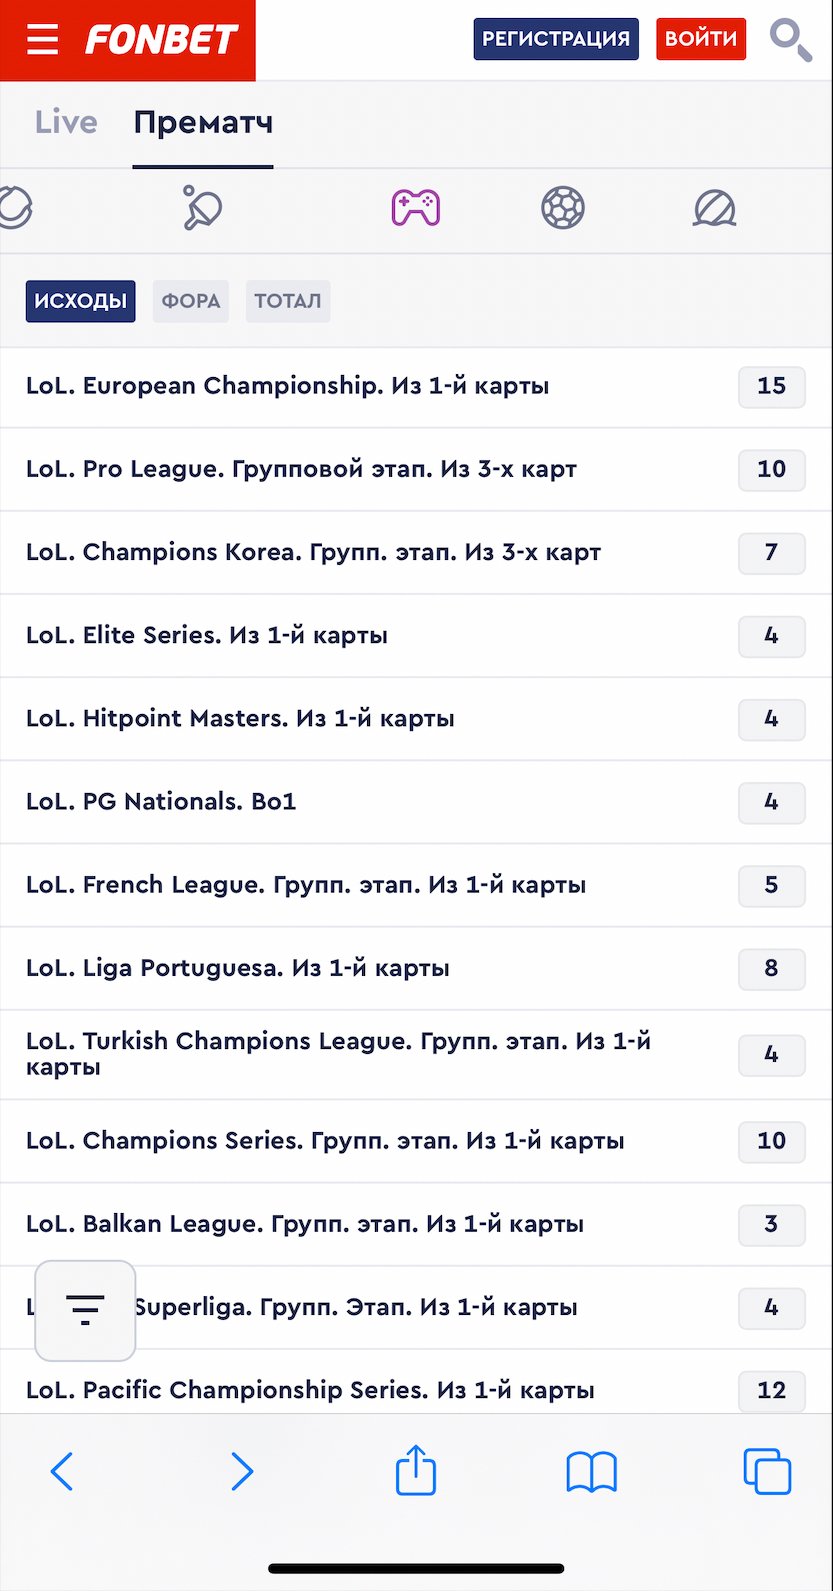
Task: Click the РЕГИСТРАЦИЯ button
Action: (556, 39)
